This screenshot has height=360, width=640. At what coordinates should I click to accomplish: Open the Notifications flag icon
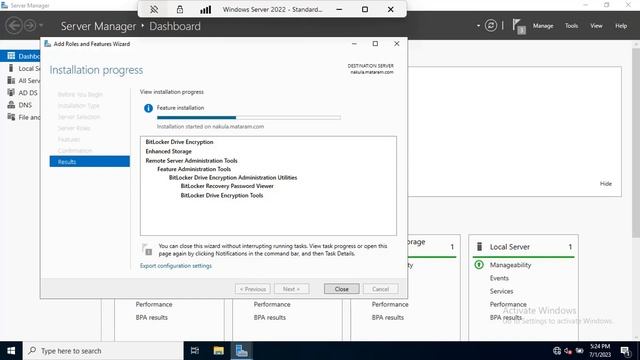click(519, 27)
